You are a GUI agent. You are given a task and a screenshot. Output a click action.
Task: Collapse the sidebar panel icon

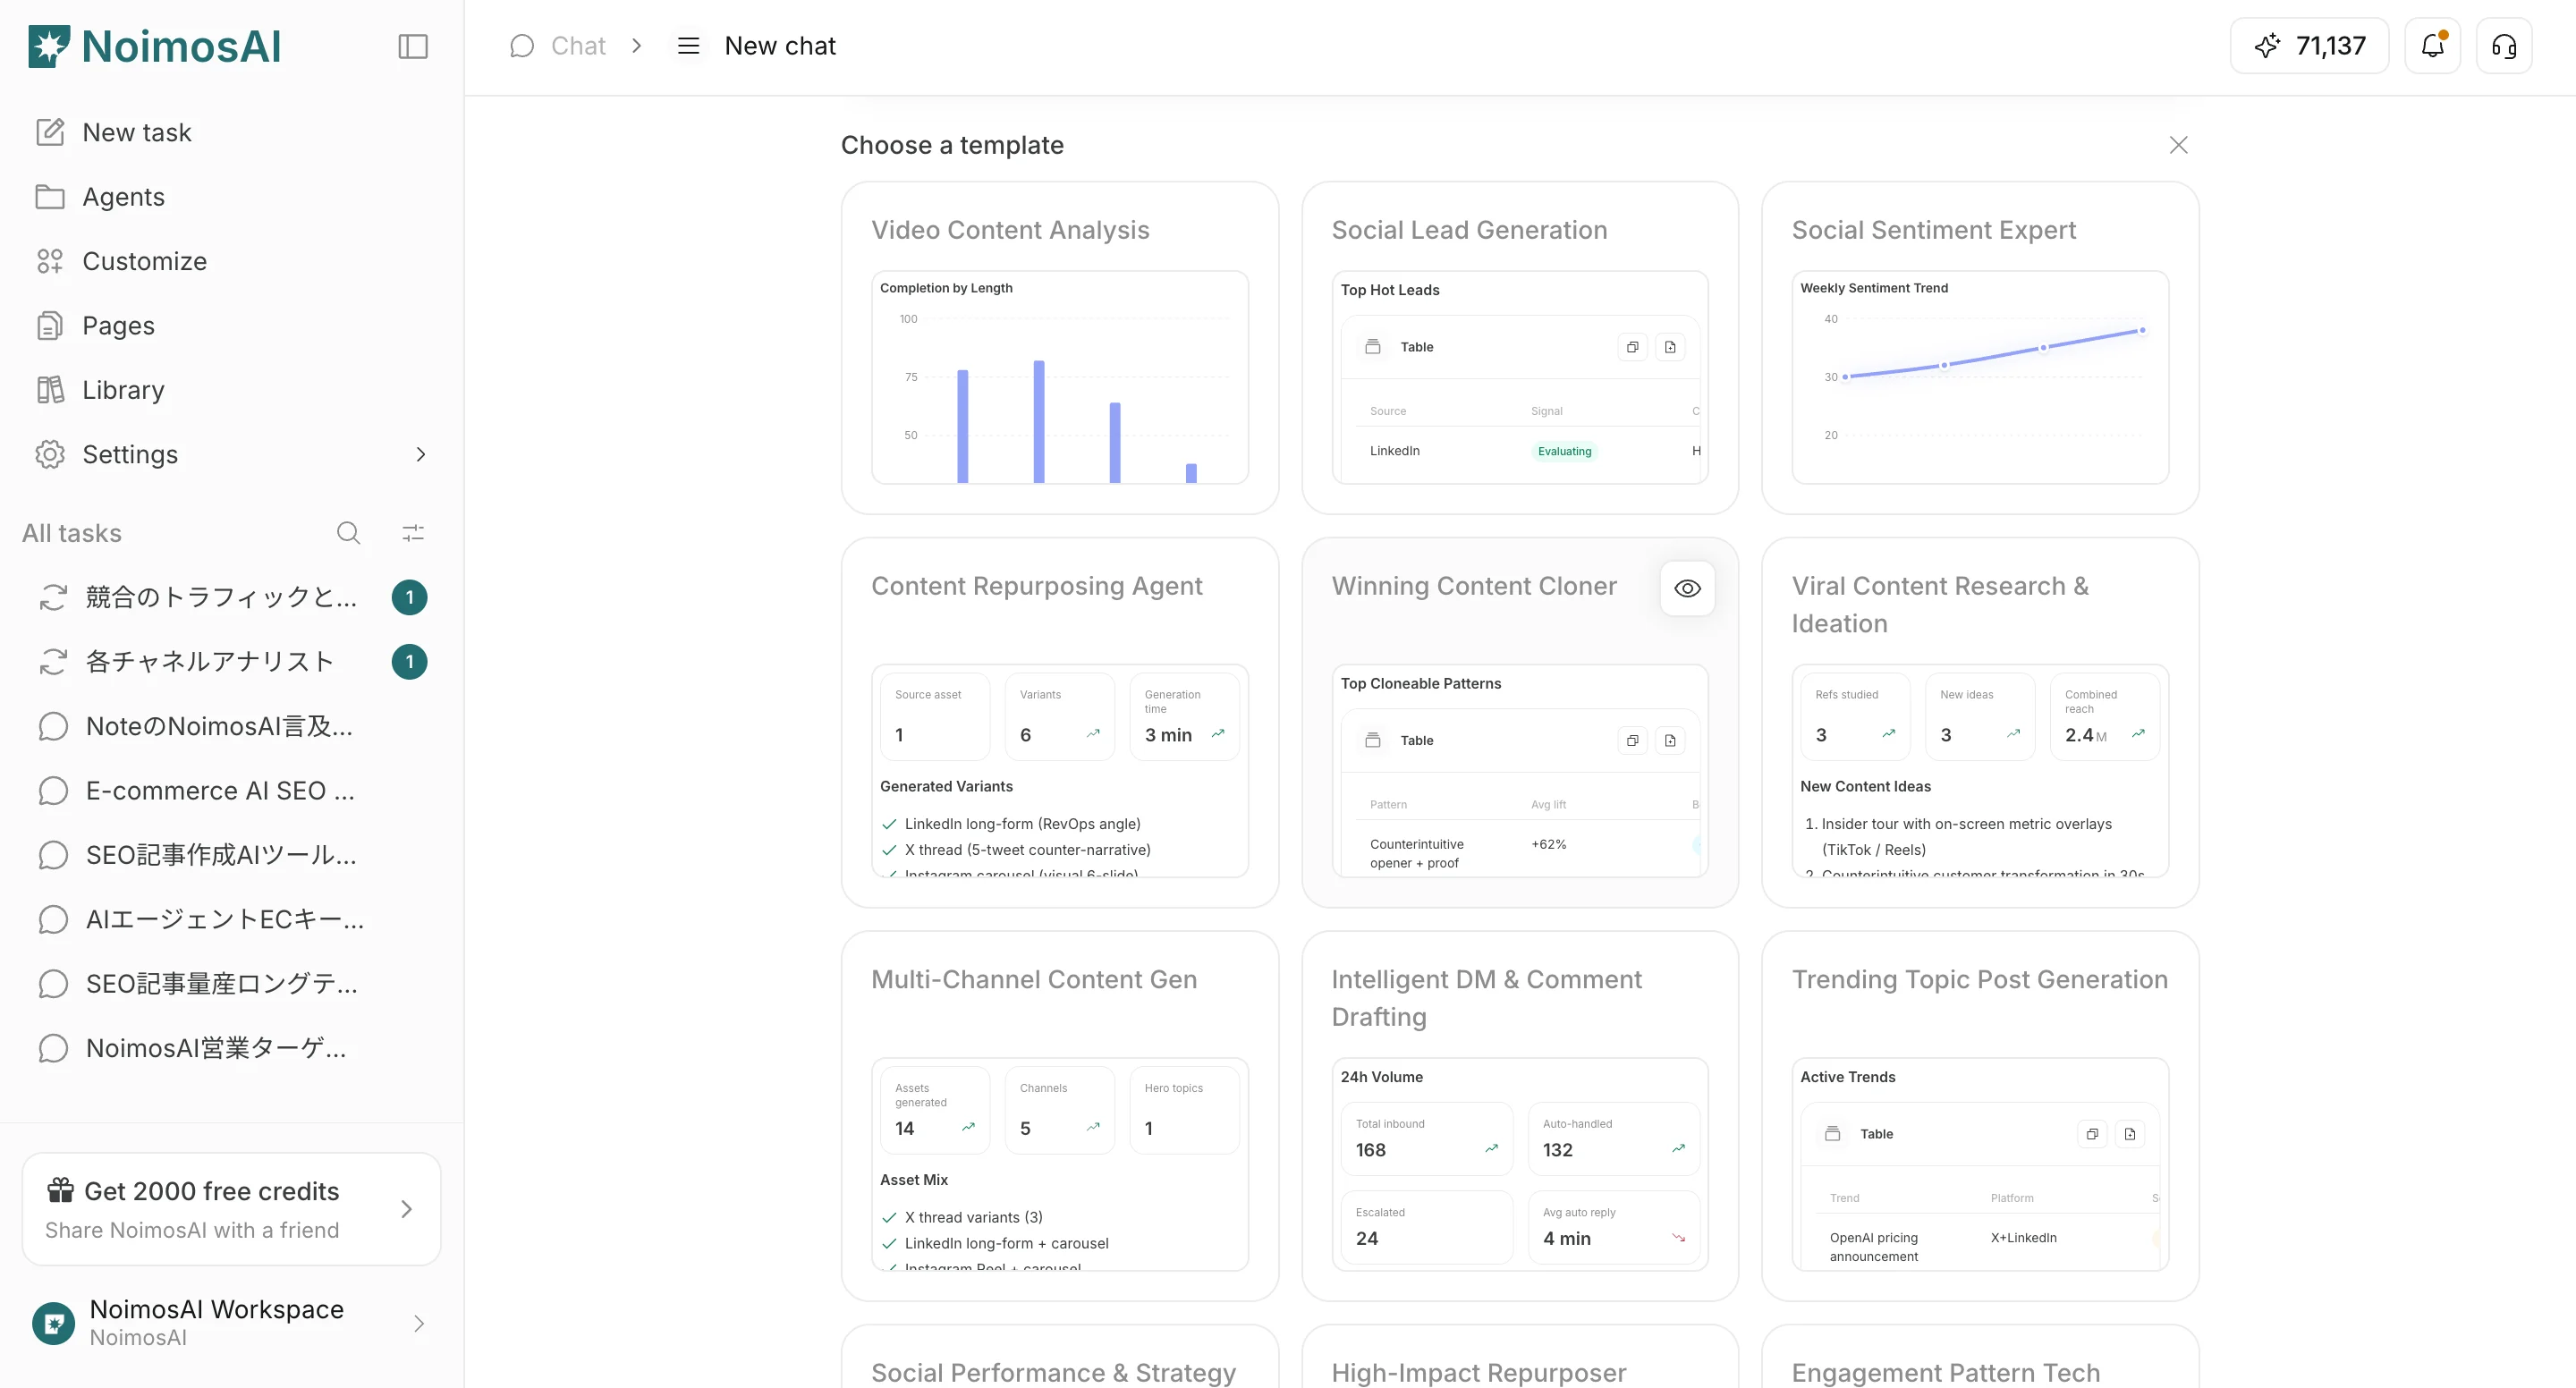(x=413, y=46)
